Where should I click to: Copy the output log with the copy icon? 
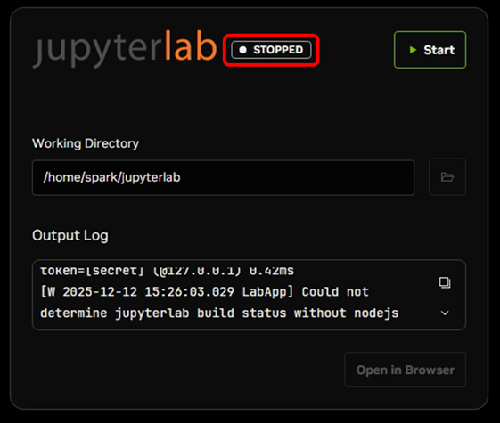coord(444,283)
